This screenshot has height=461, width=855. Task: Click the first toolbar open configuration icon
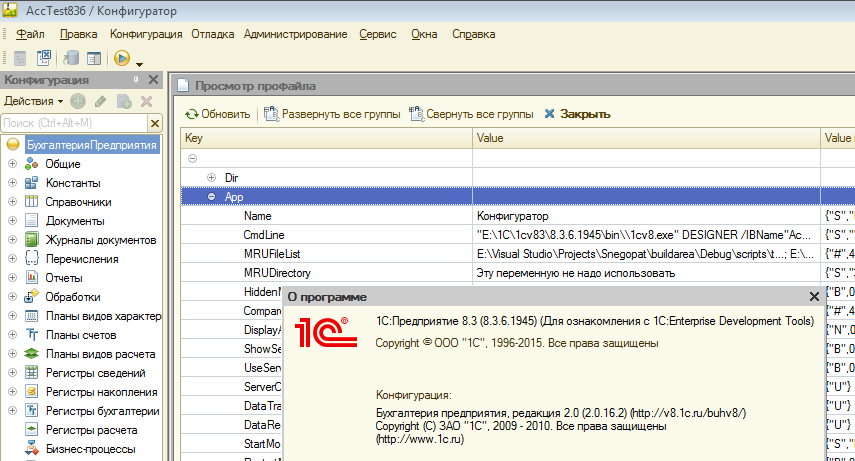[20, 58]
